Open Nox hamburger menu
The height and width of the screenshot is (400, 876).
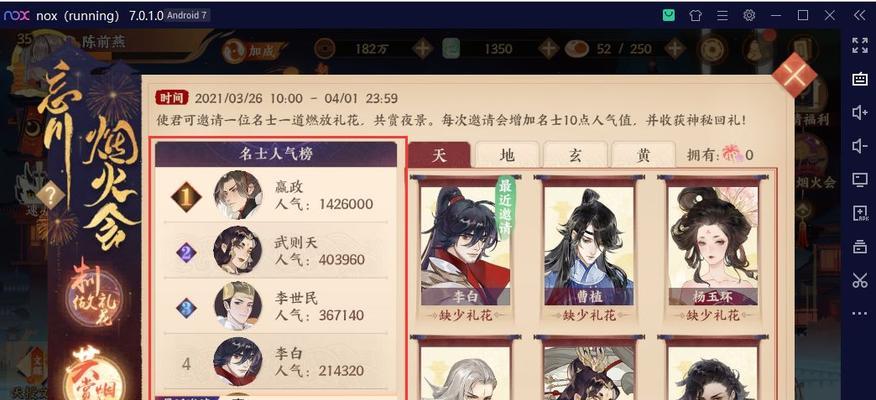(722, 15)
